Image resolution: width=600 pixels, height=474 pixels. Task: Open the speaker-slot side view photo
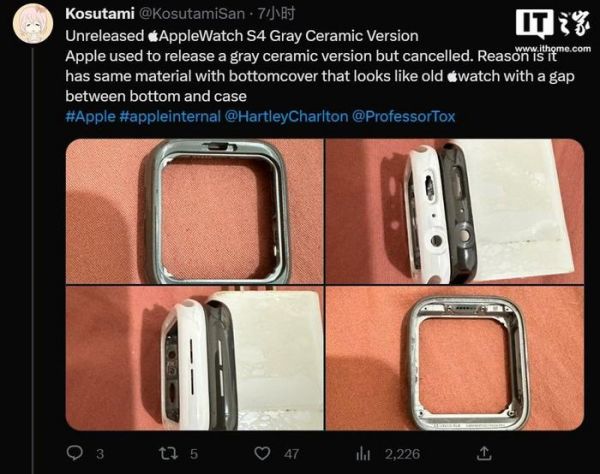point(194,358)
